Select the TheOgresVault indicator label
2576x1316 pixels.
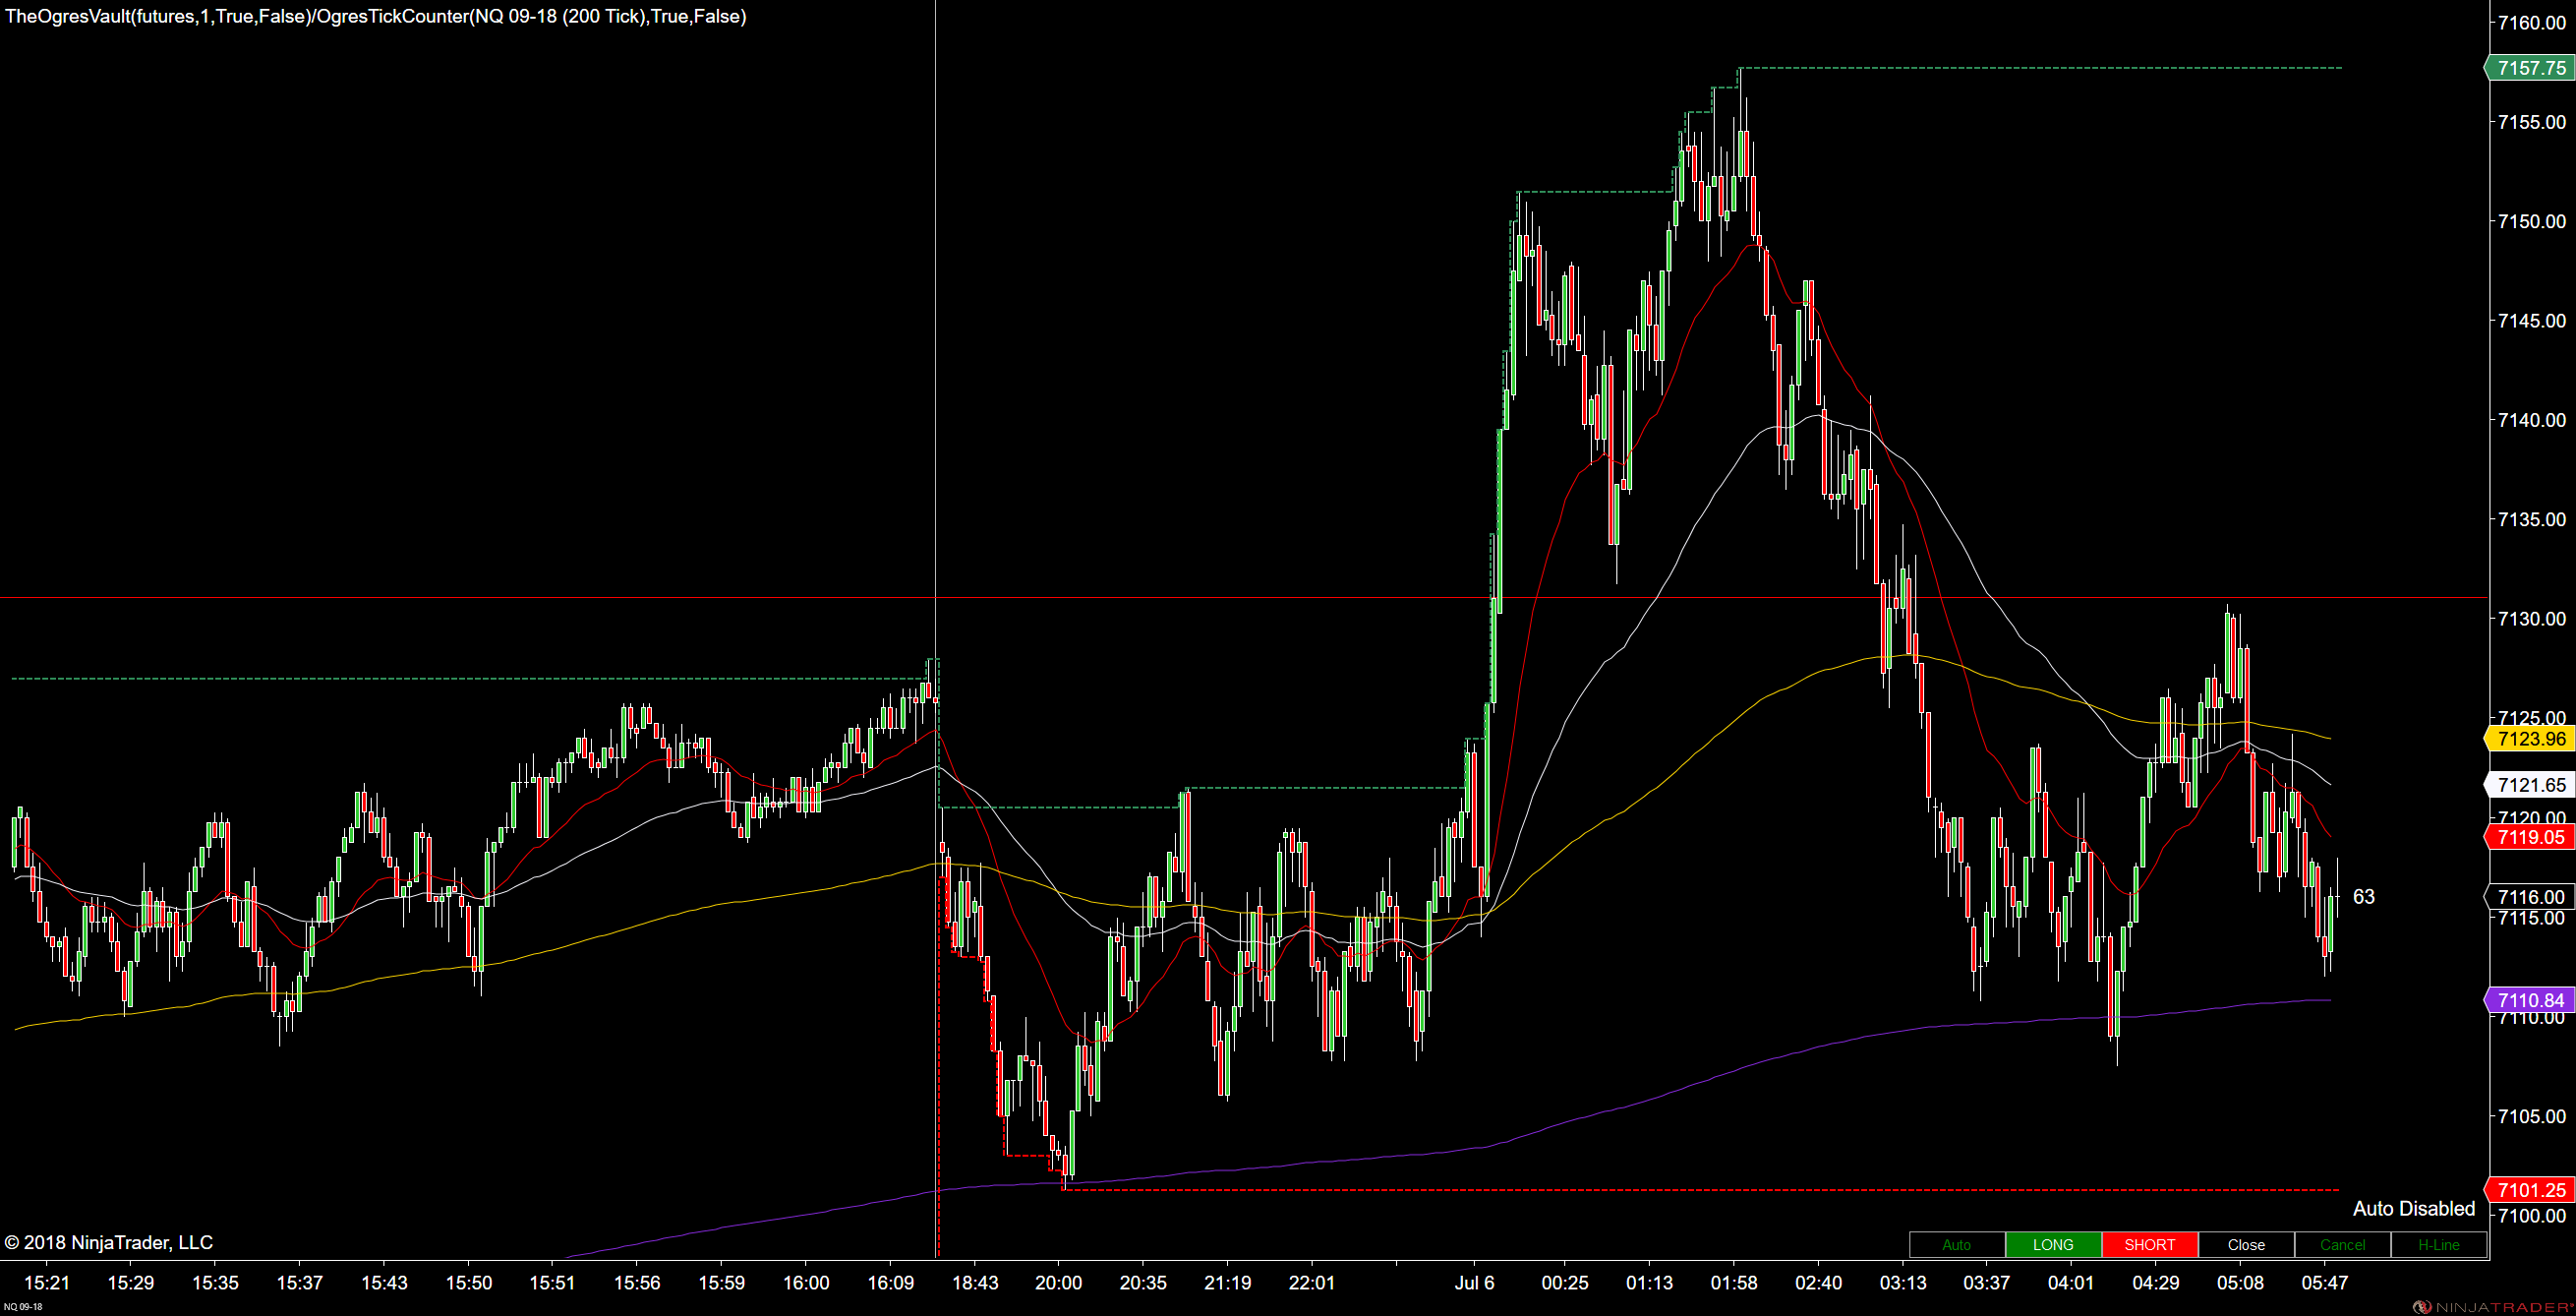[376, 17]
